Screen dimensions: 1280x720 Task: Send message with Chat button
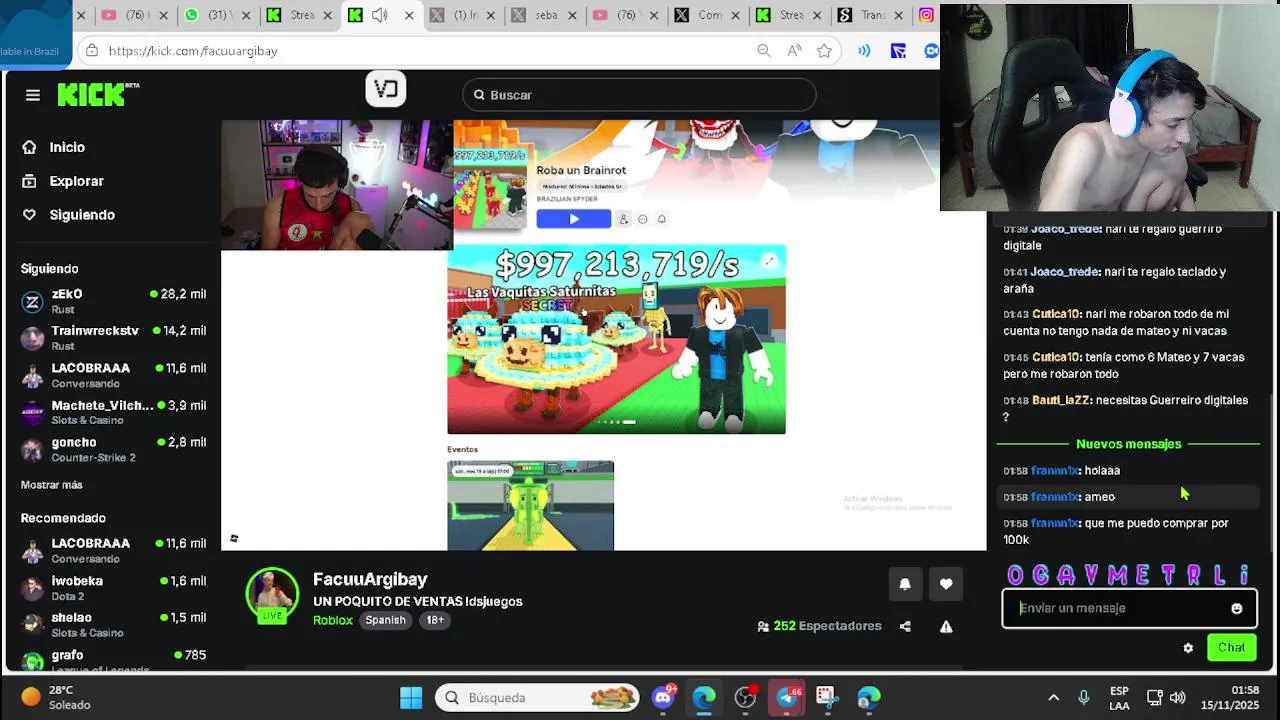coord(1232,648)
